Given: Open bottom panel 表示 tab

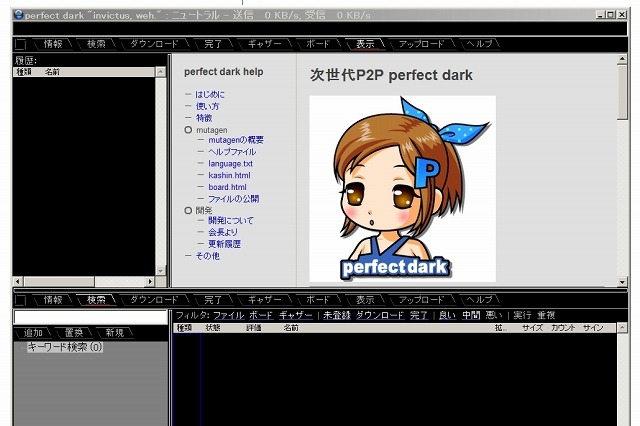Looking at the screenshot, I should [365, 300].
